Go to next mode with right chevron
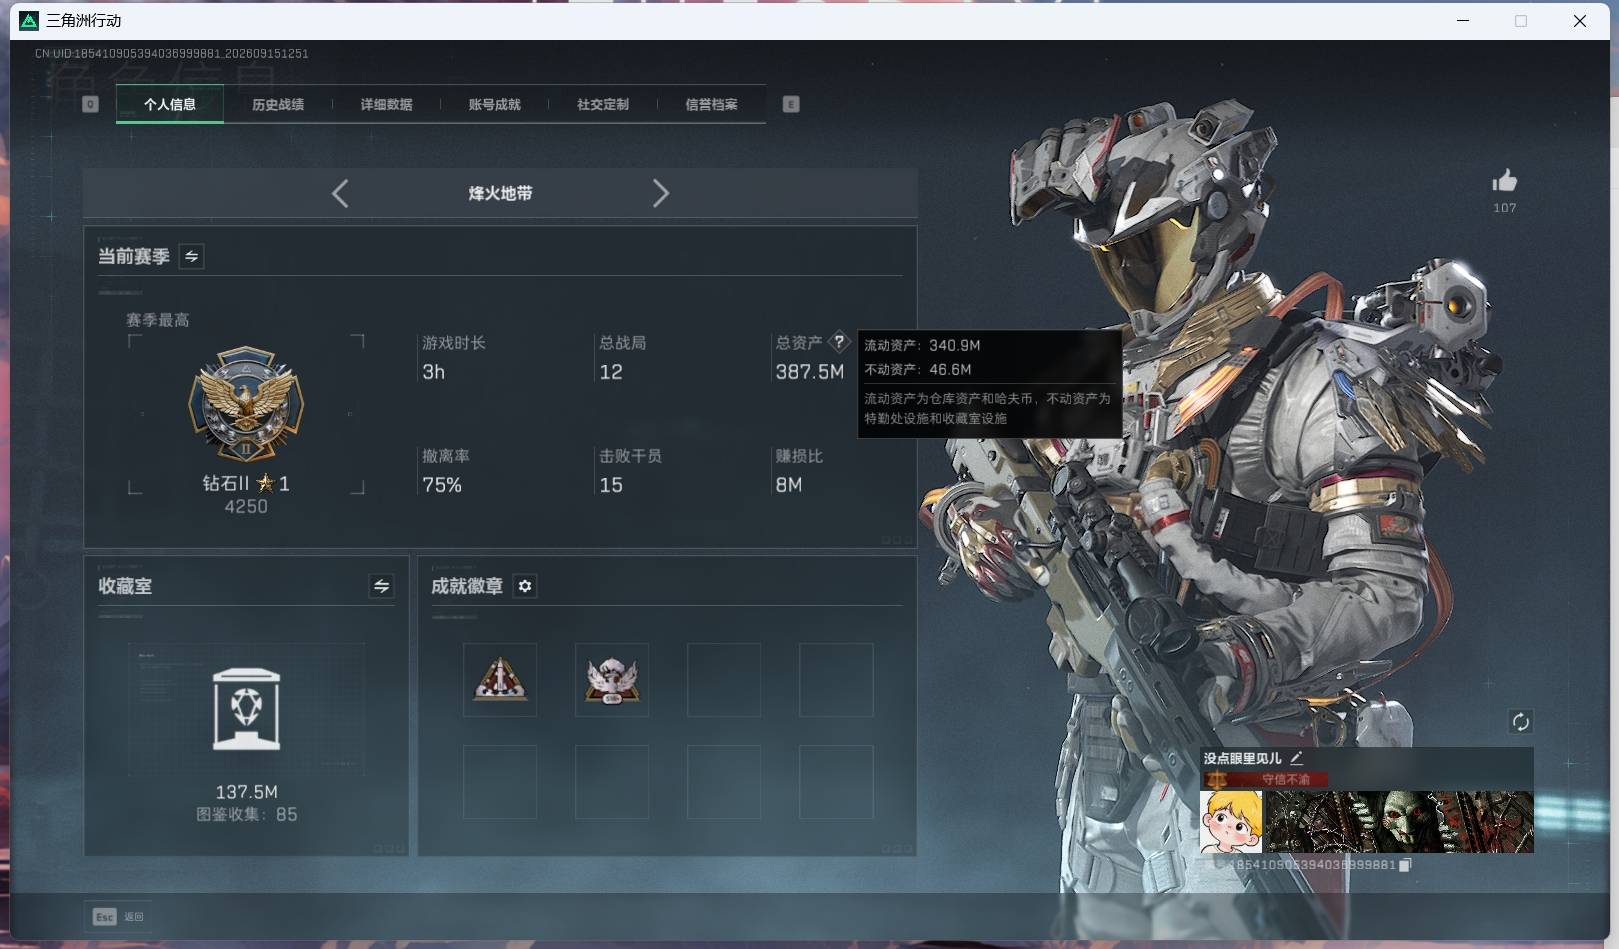 click(x=660, y=193)
